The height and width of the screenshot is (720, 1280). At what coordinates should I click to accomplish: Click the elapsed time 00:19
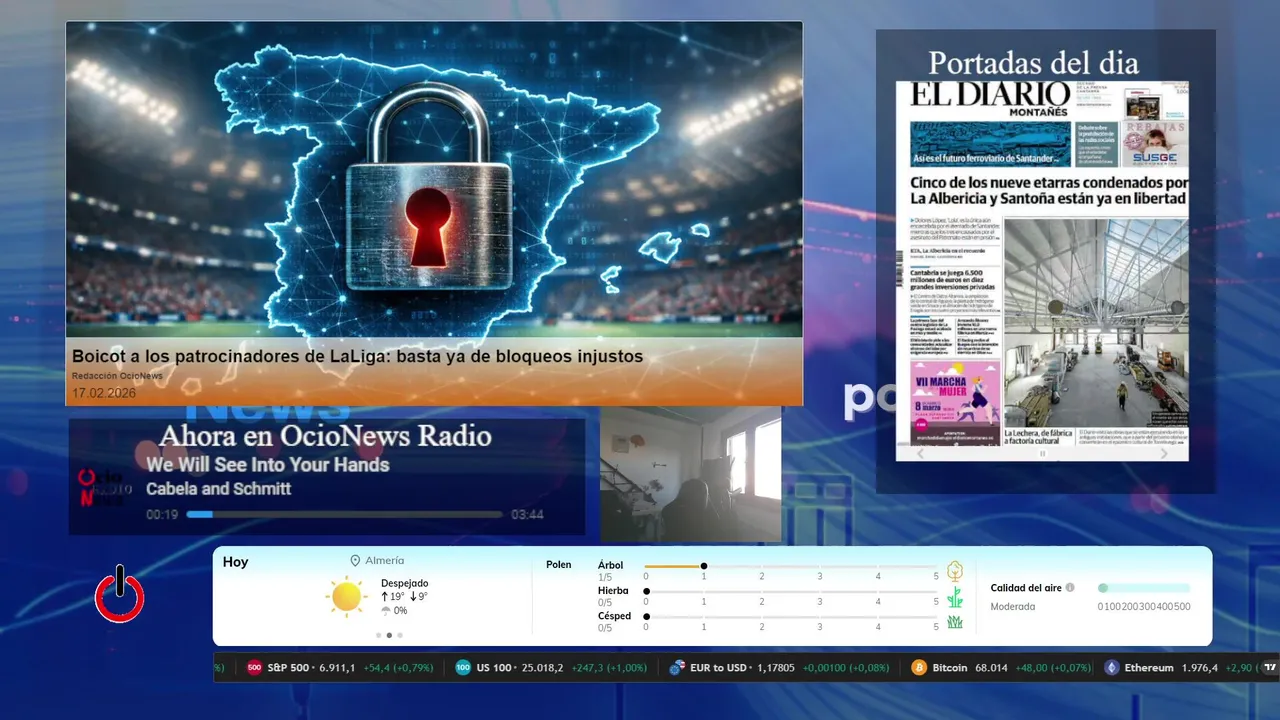[x=162, y=515]
